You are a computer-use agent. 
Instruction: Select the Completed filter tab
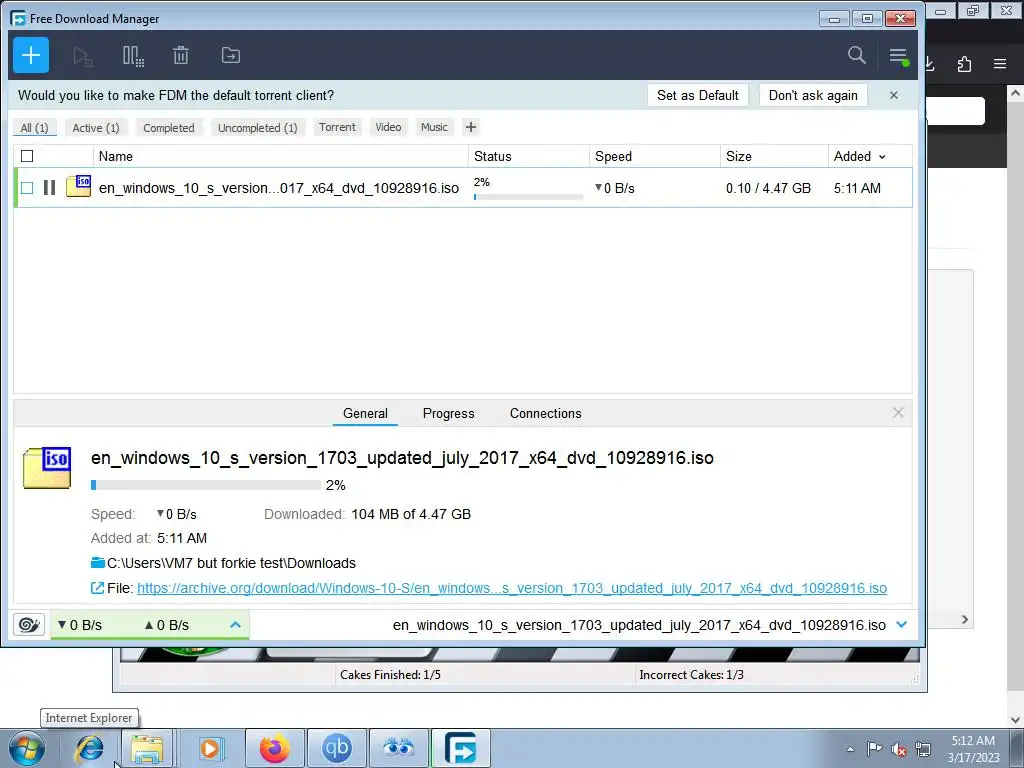coord(169,127)
